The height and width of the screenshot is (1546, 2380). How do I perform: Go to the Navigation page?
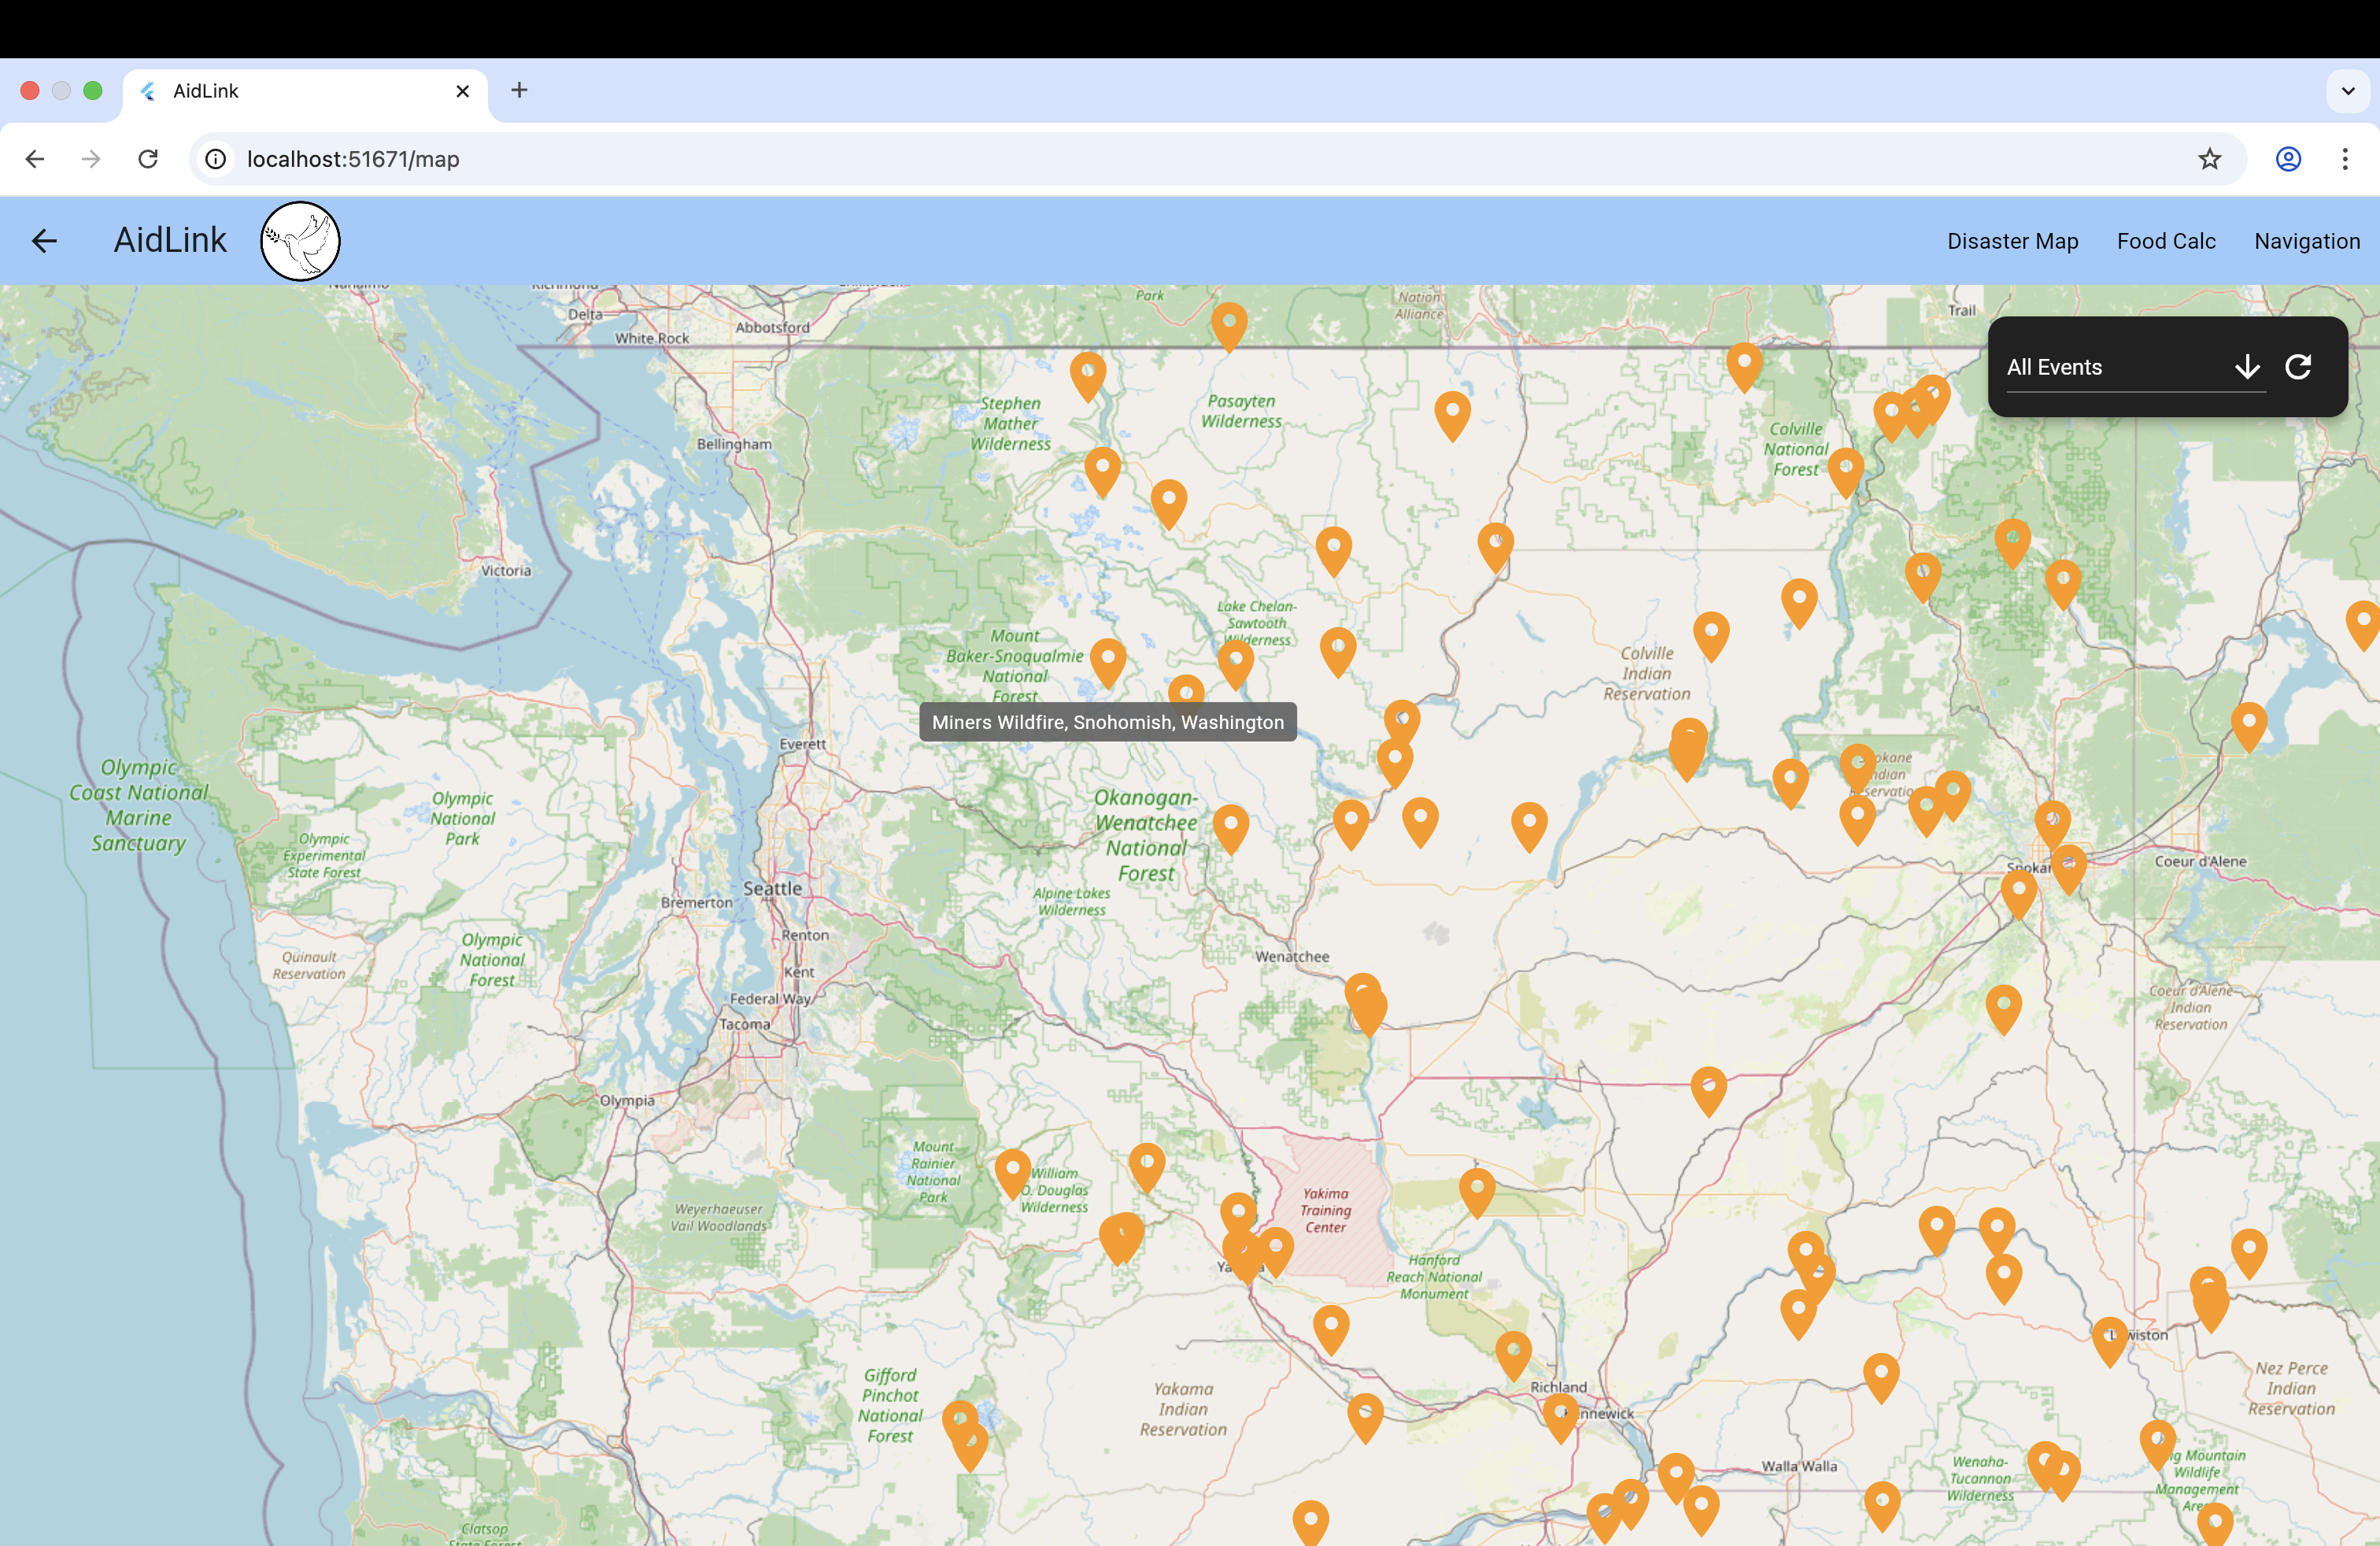pyautogui.click(x=2307, y=241)
